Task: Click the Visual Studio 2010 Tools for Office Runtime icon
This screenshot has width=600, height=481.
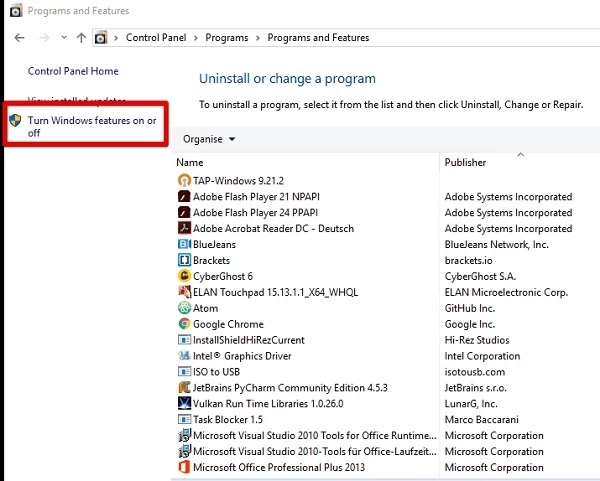Action: 184,435
